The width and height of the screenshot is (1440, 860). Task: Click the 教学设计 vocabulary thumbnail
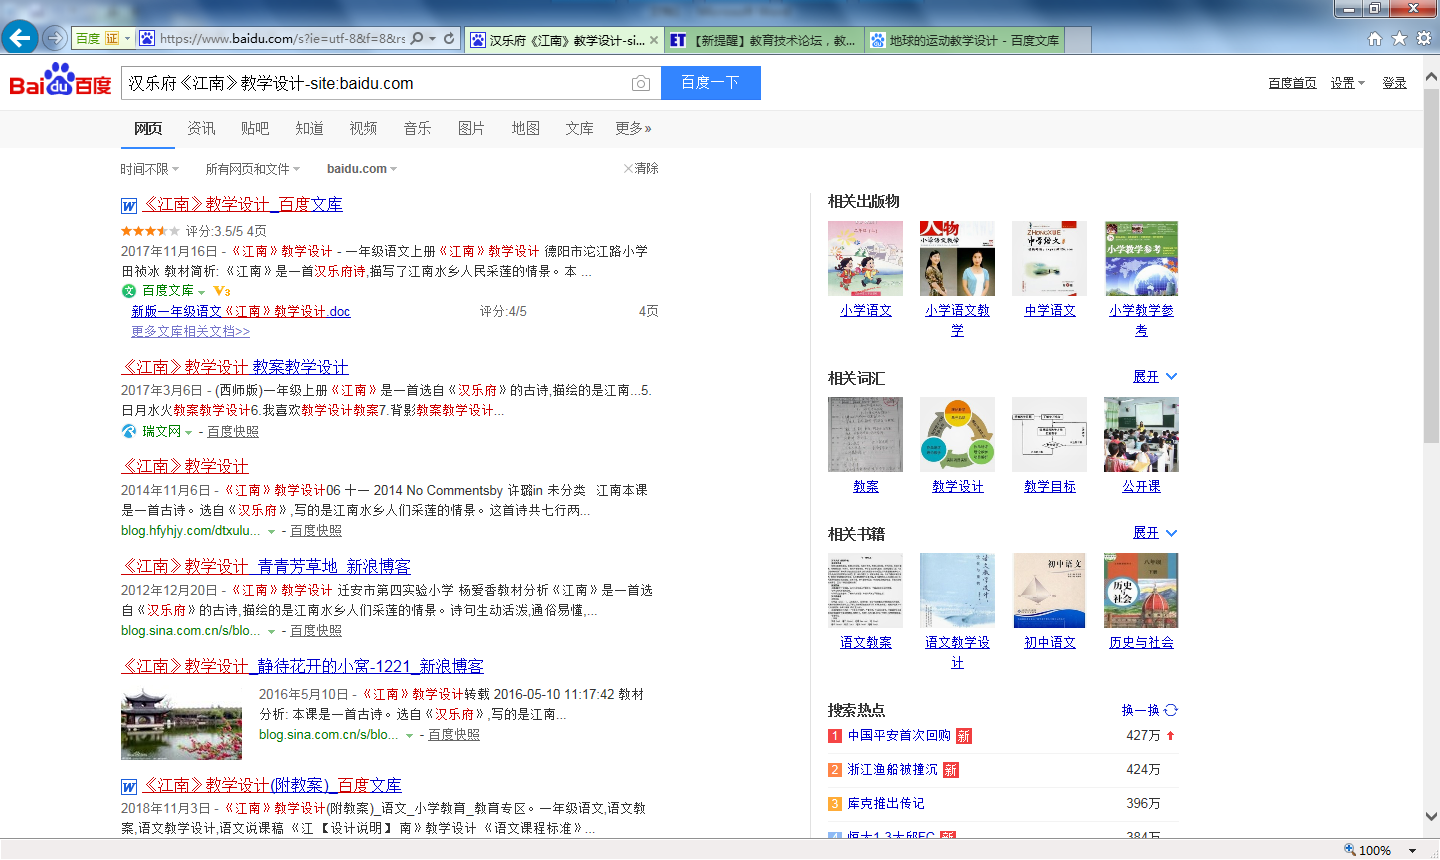(x=957, y=434)
